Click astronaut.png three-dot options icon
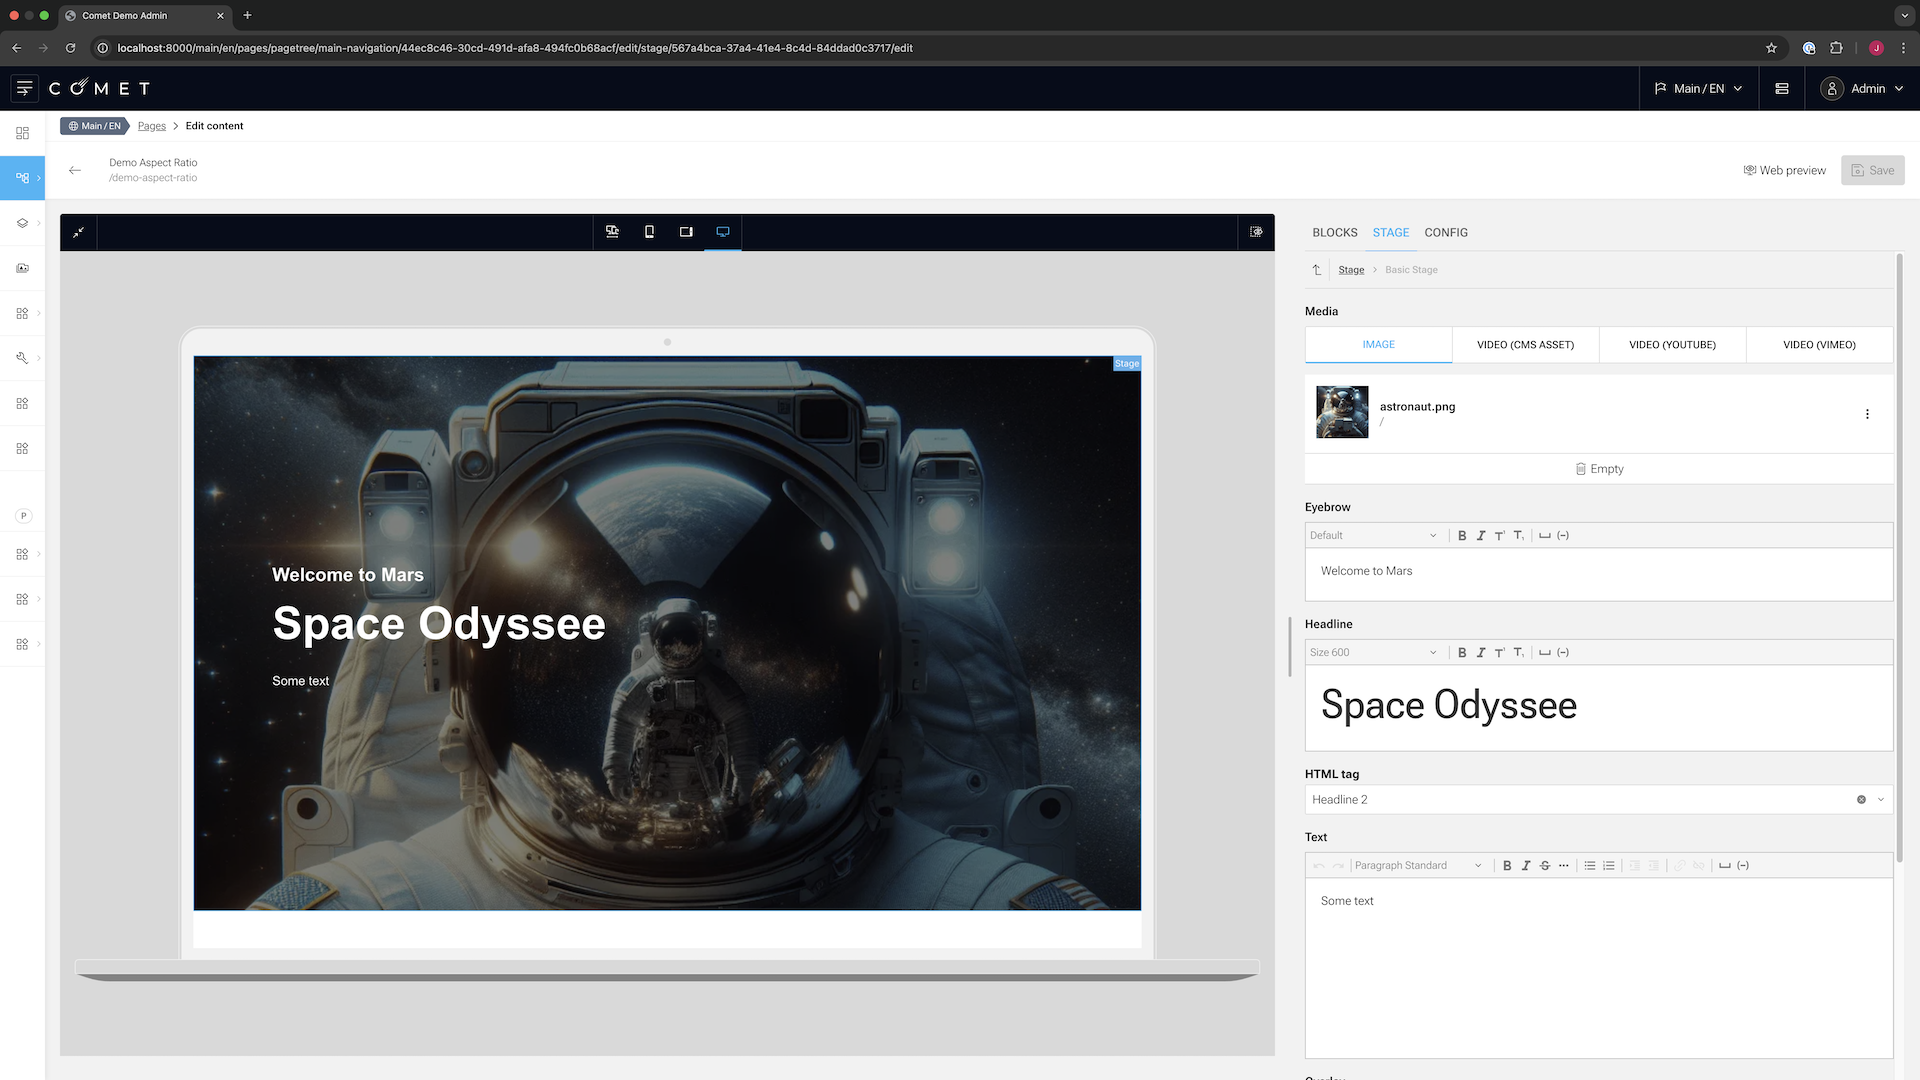The image size is (1920, 1080). click(x=1867, y=414)
